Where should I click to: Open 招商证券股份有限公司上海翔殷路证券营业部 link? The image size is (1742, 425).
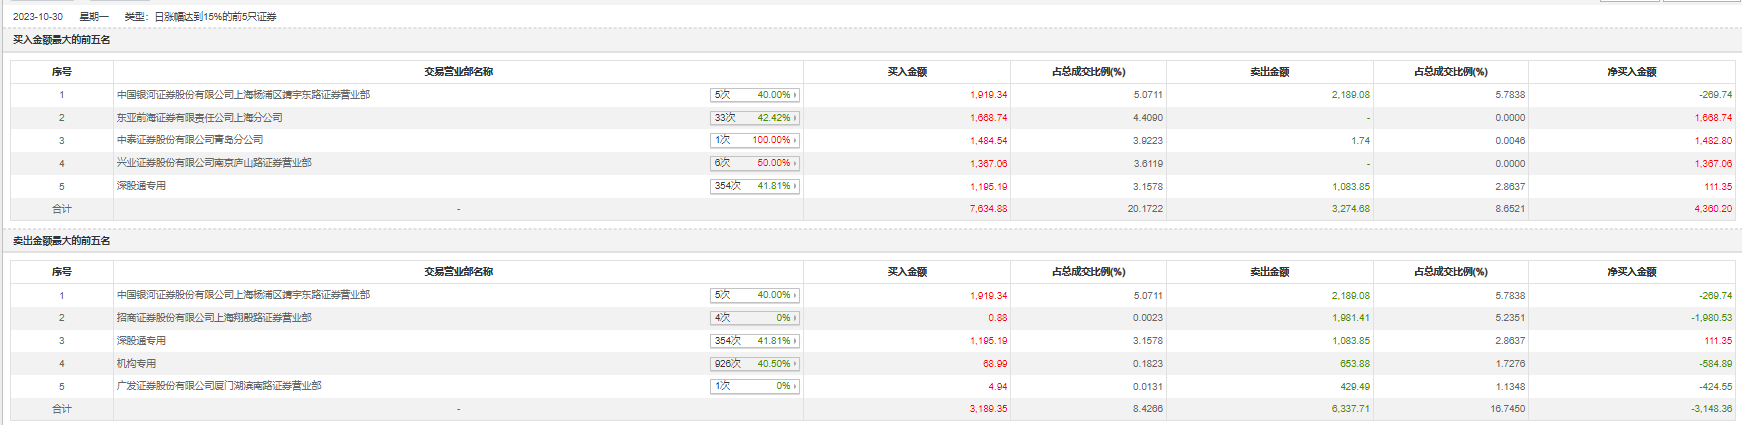214,318
